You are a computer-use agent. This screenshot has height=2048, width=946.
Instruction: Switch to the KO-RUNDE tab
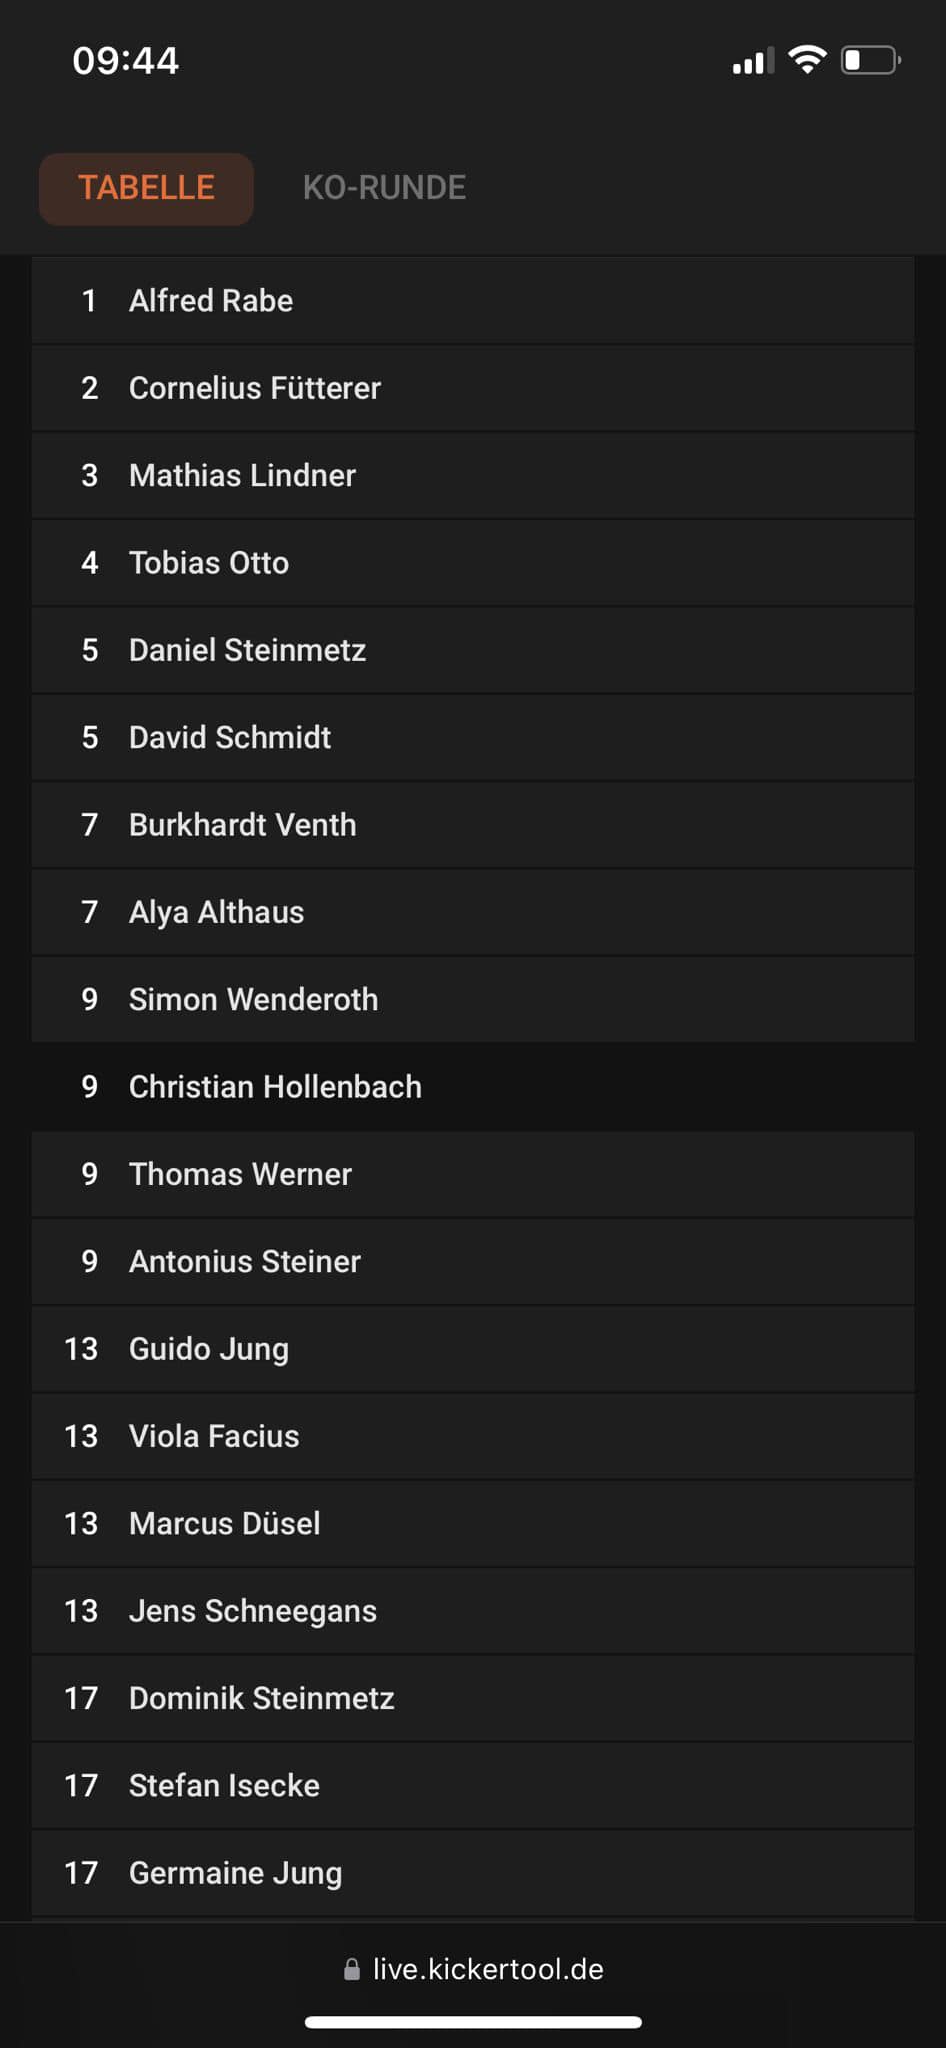(x=384, y=188)
